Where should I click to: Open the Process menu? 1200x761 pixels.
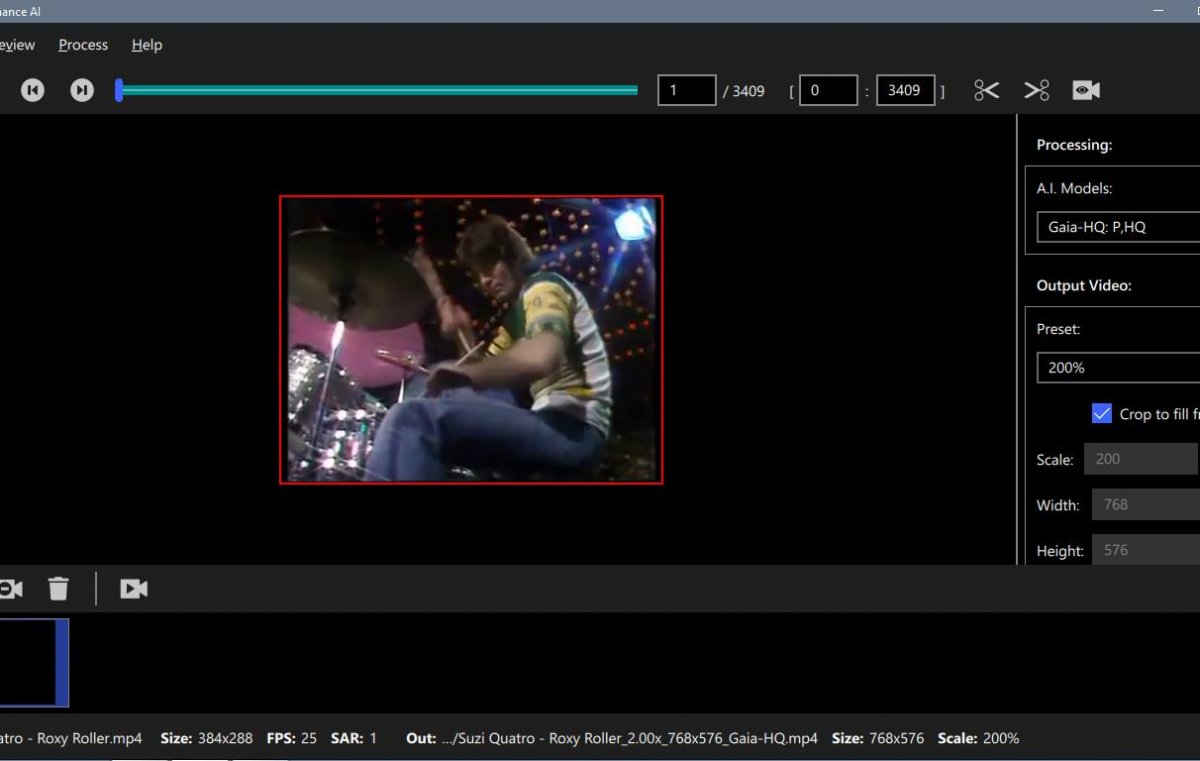pyautogui.click(x=83, y=45)
